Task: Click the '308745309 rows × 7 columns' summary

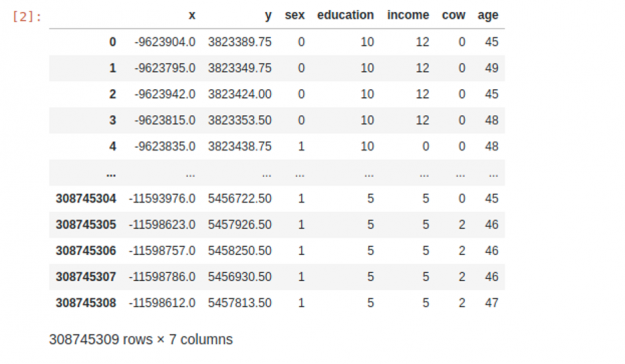Action: (x=141, y=340)
